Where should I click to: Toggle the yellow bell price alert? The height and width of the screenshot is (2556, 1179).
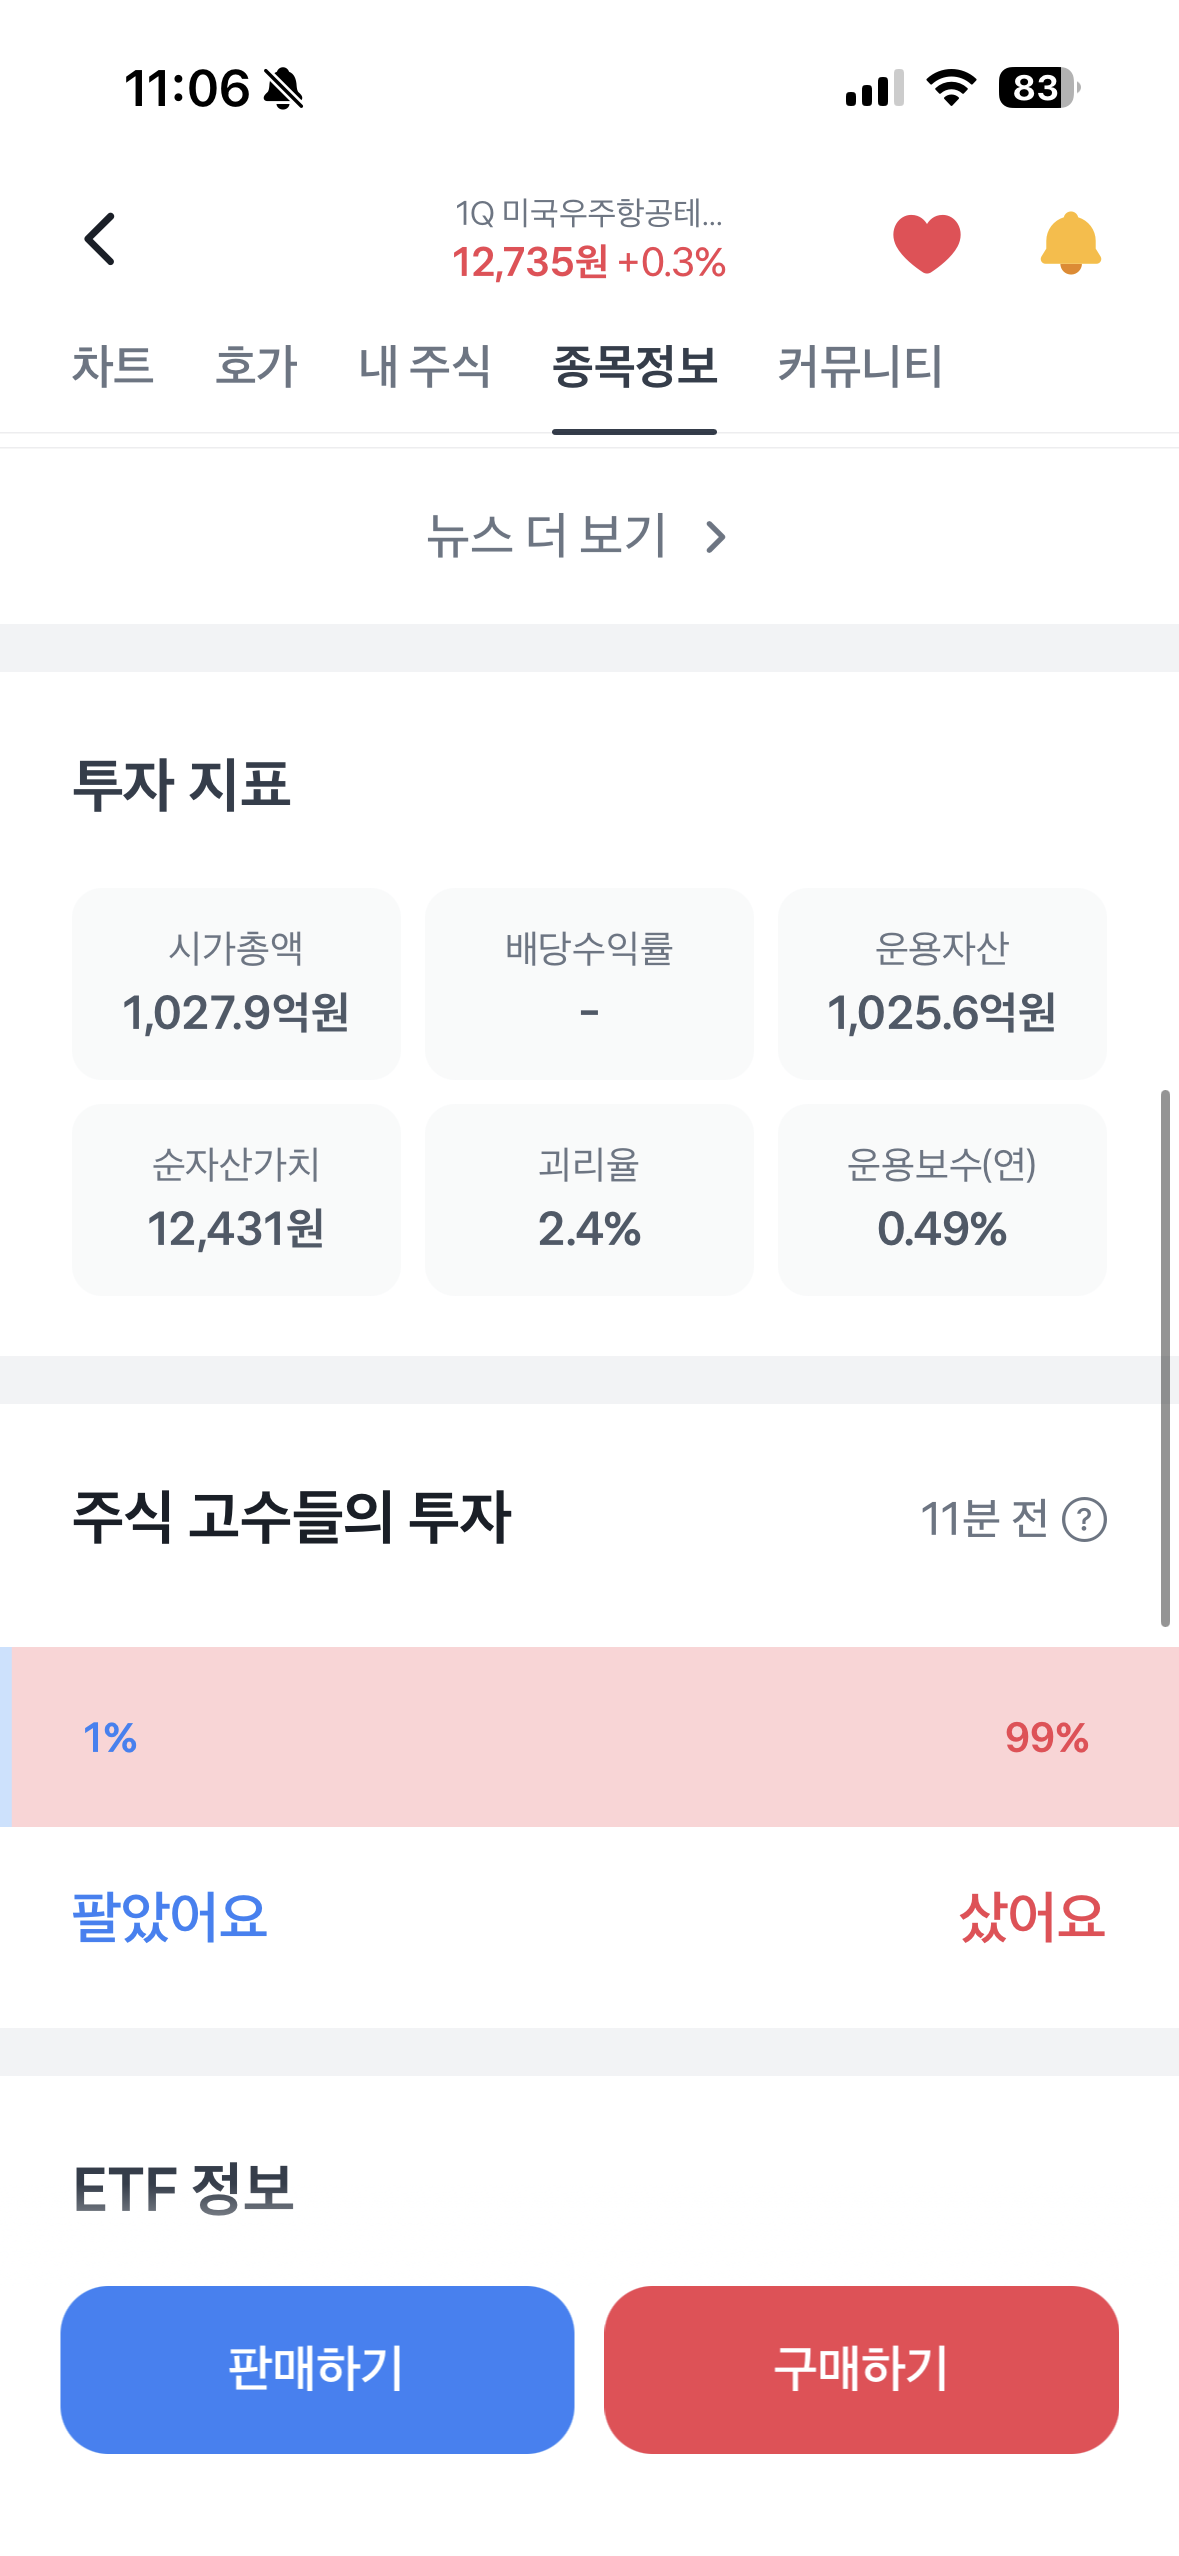(1070, 243)
